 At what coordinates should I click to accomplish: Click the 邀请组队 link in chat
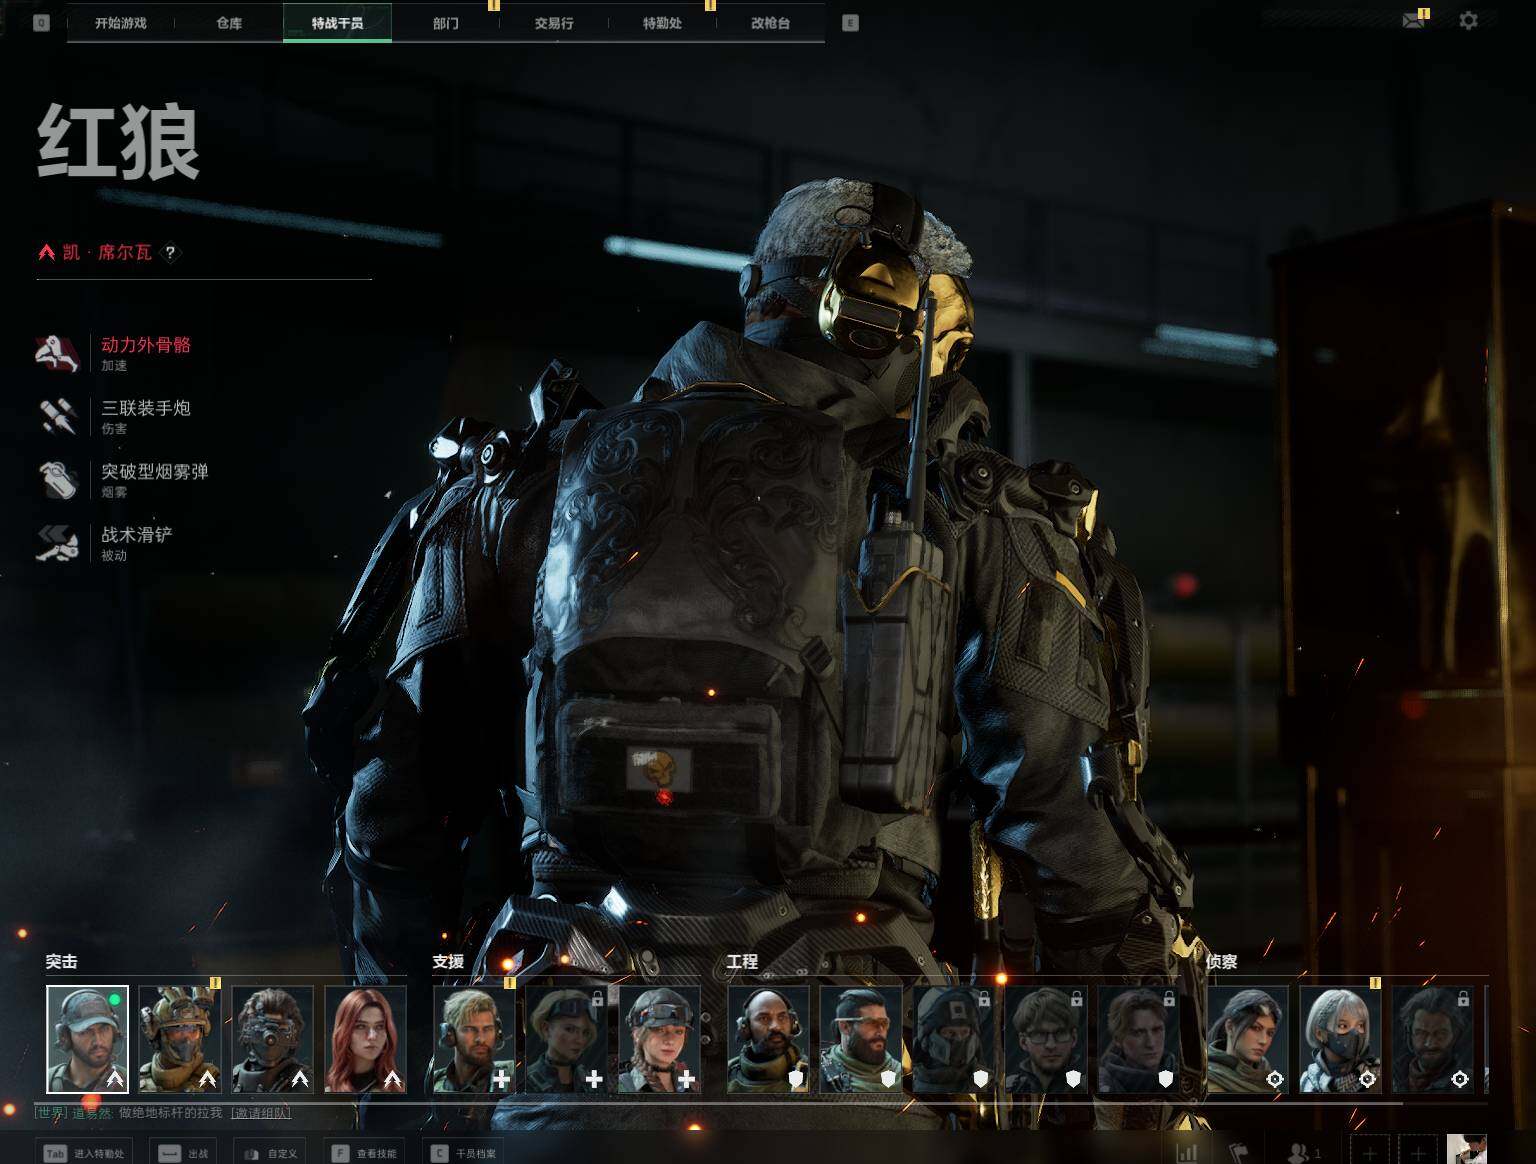point(261,1113)
